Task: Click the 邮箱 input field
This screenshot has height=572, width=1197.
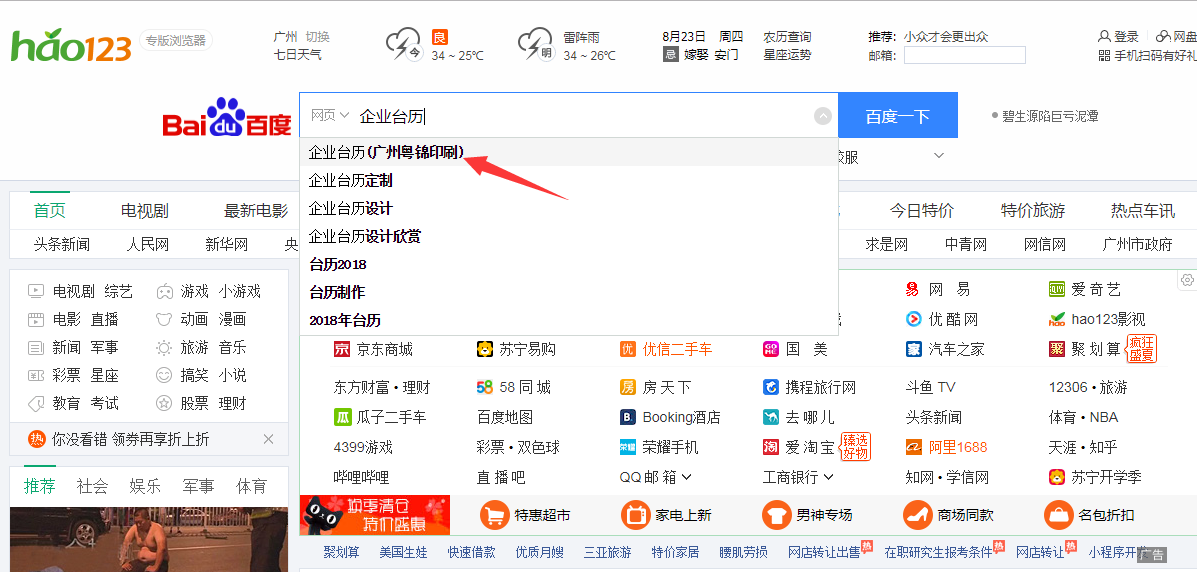Action: 965,55
